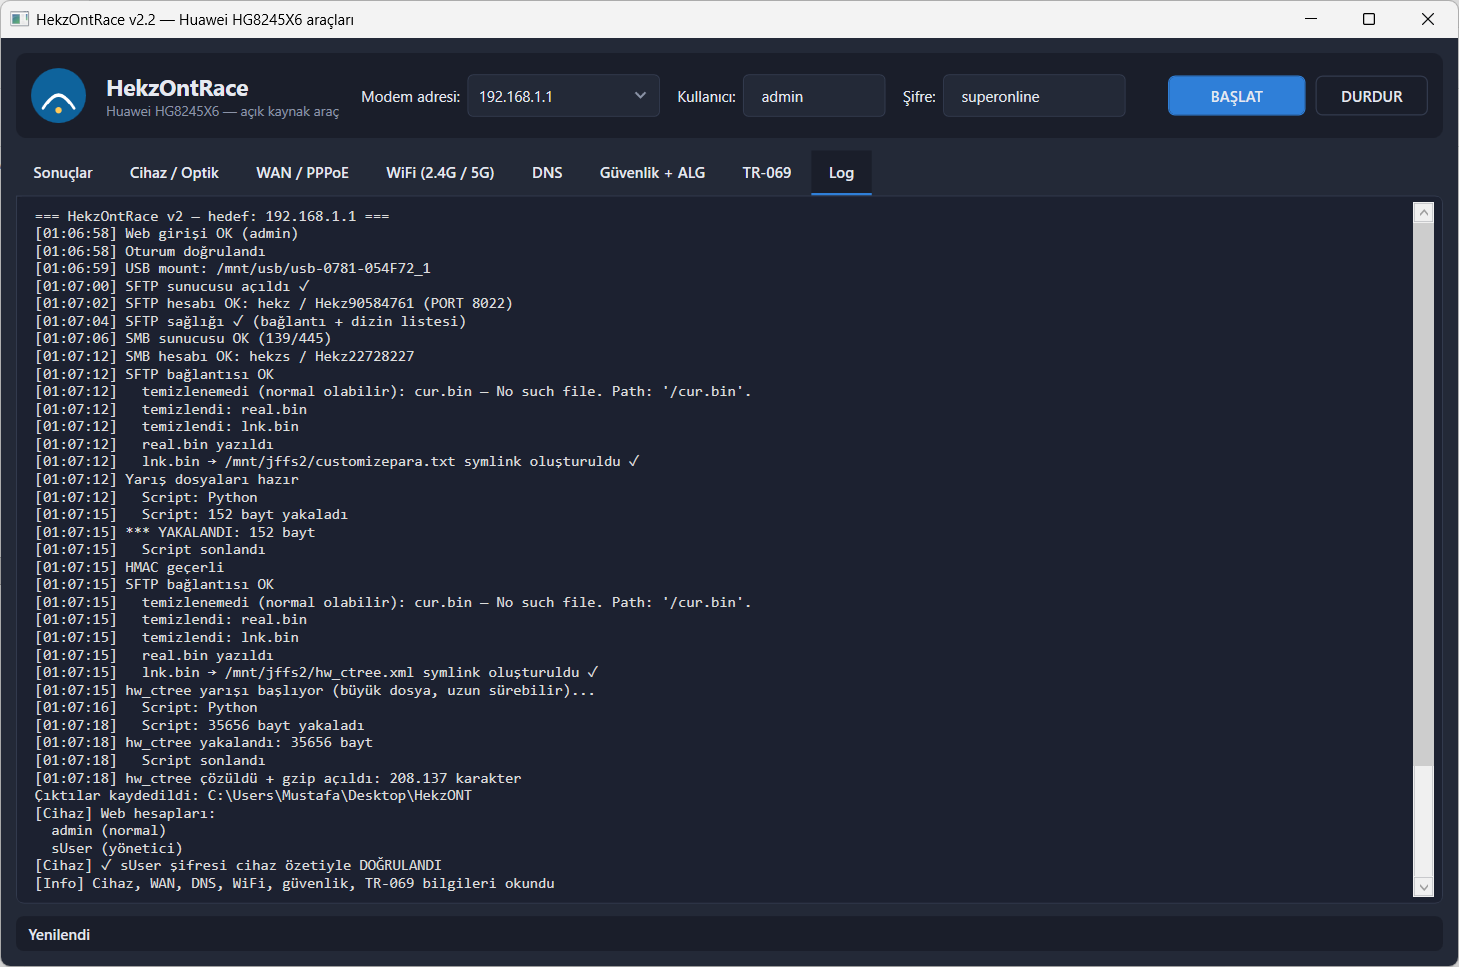Click the log vertical scrollbar thumb
The height and width of the screenshot is (967, 1459).
pyautogui.click(x=1424, y=494)
